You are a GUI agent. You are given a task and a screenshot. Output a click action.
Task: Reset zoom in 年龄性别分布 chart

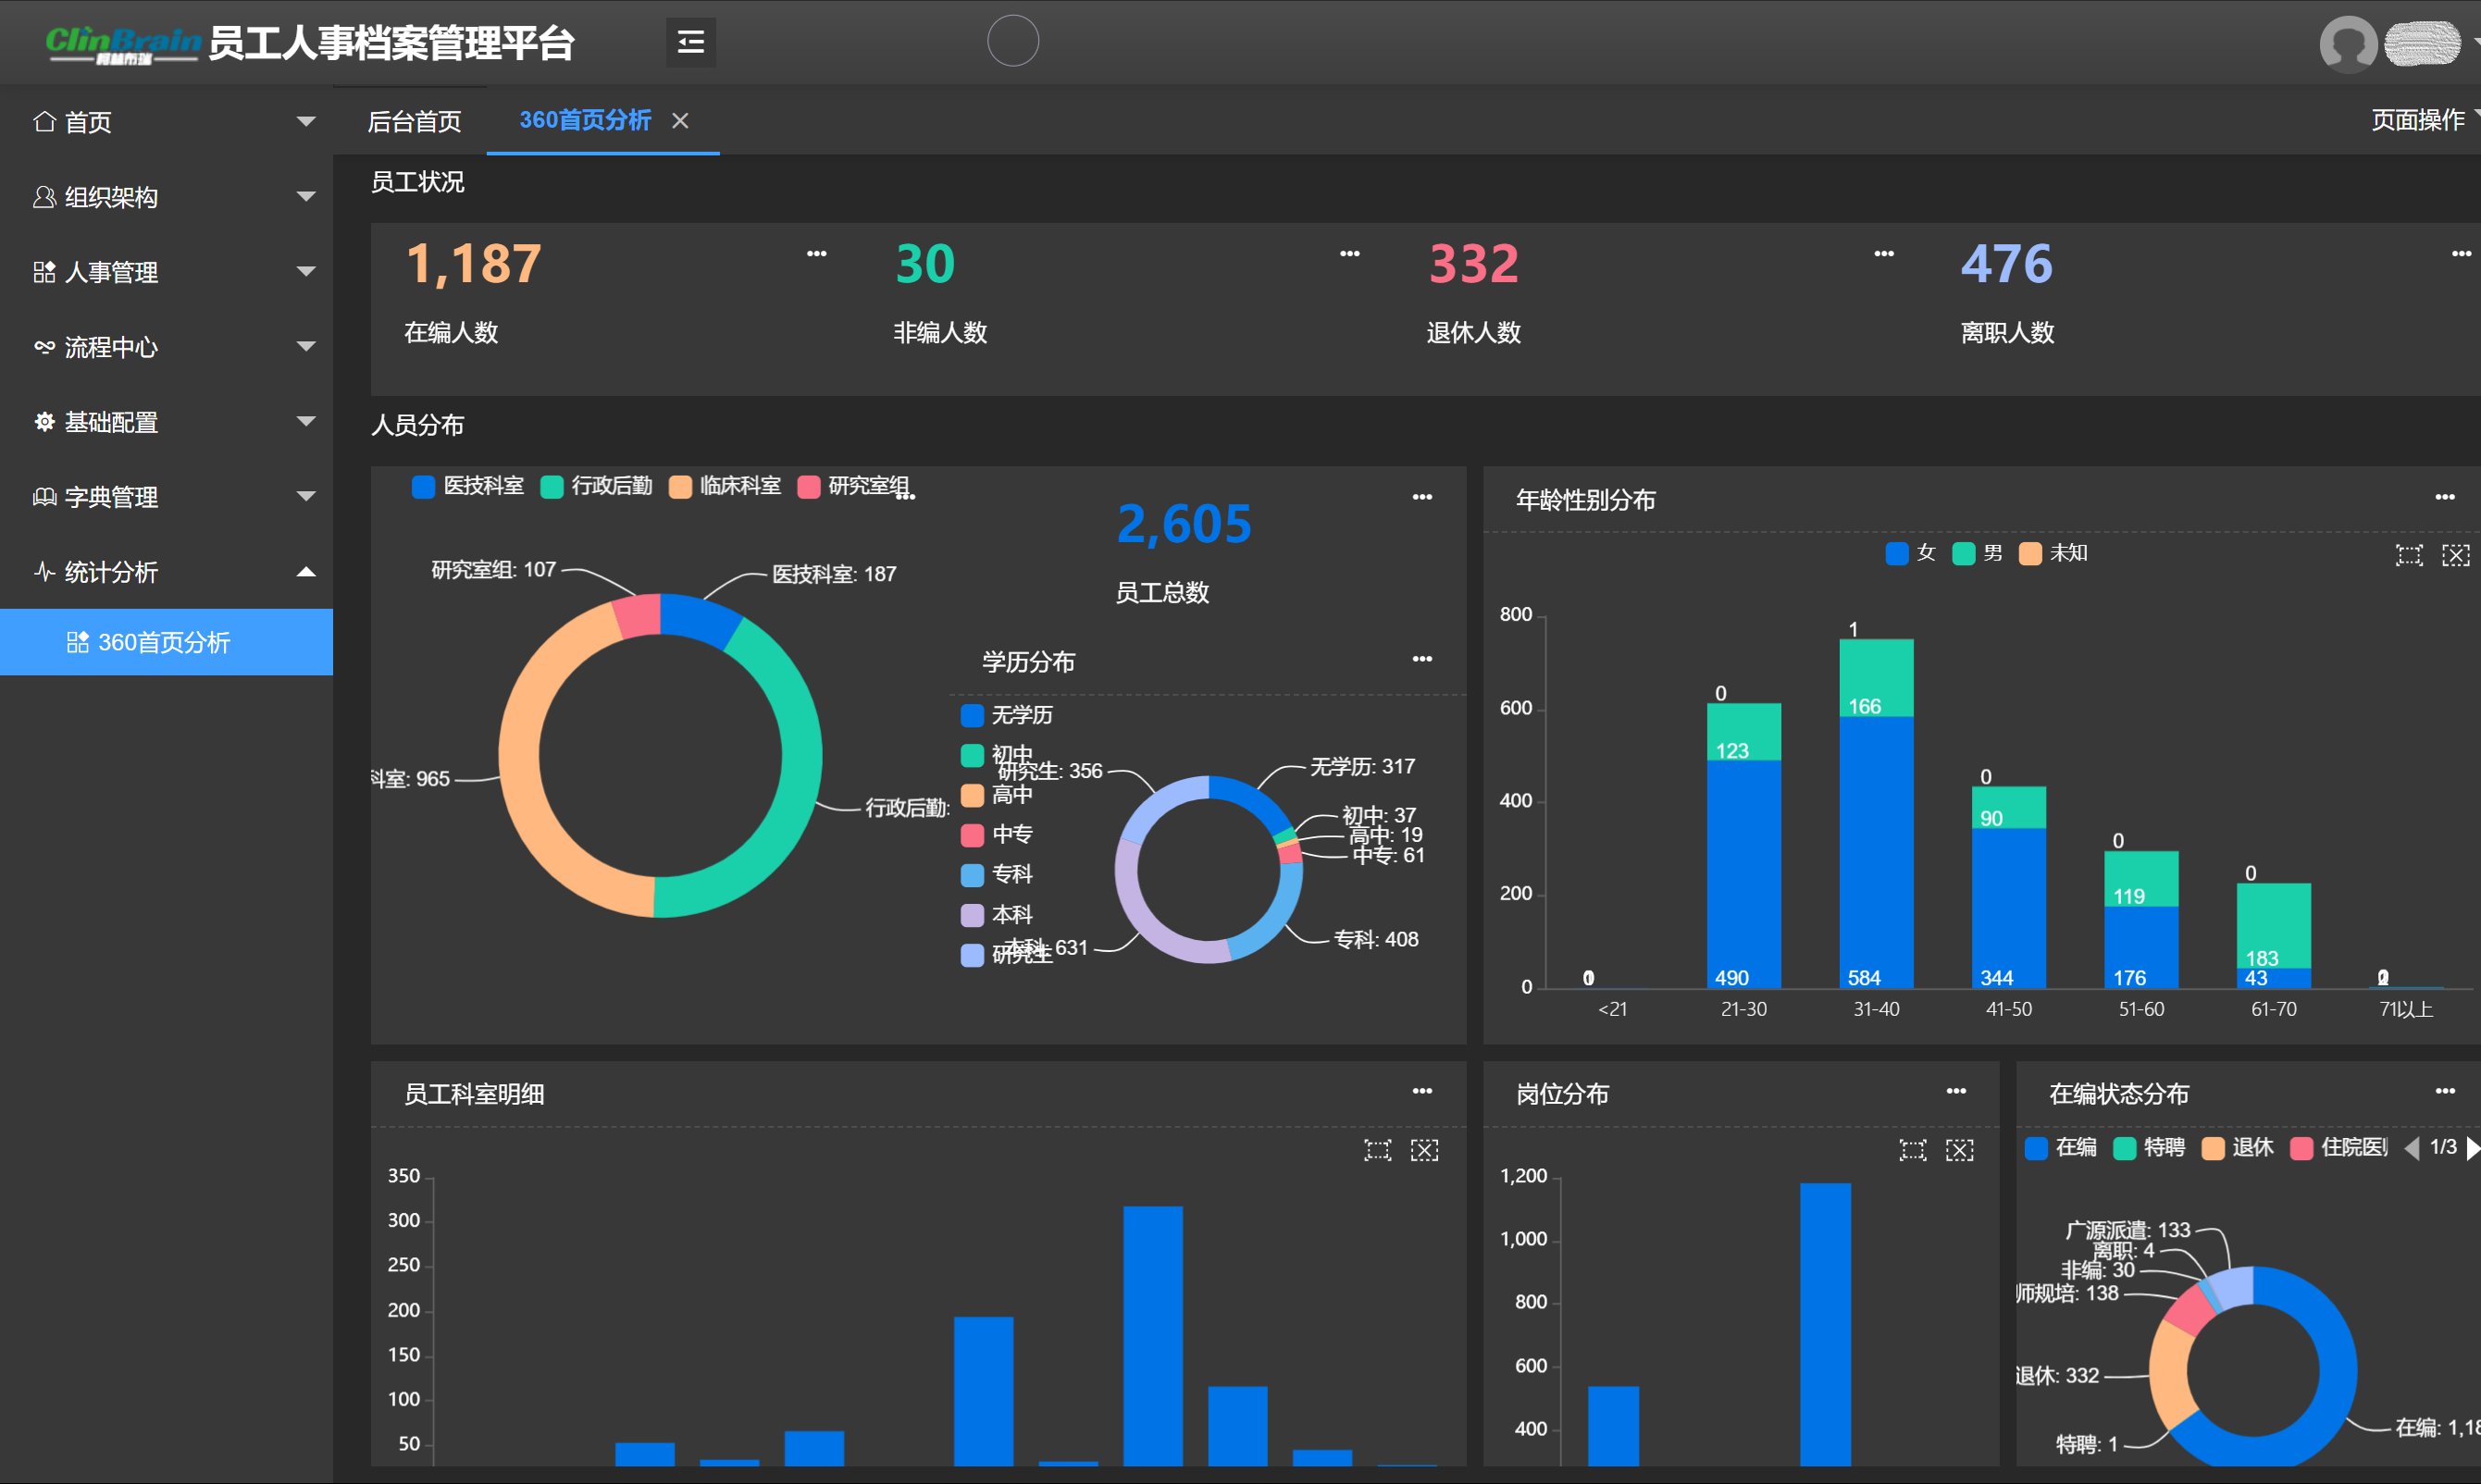[x=2455, y=555]
